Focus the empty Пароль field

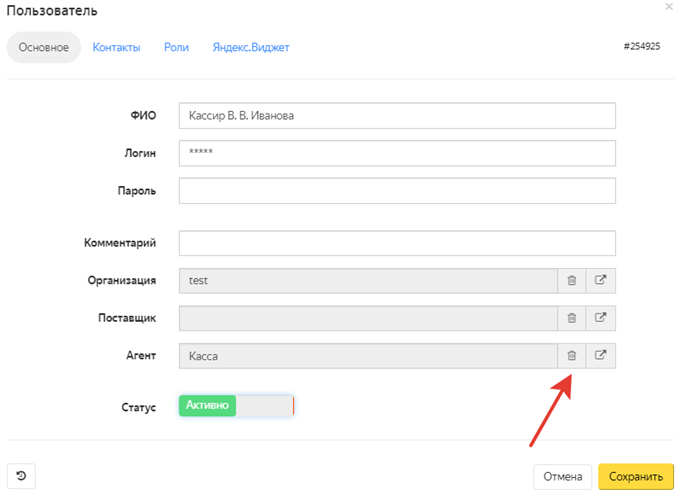click(x=397, y=190)
